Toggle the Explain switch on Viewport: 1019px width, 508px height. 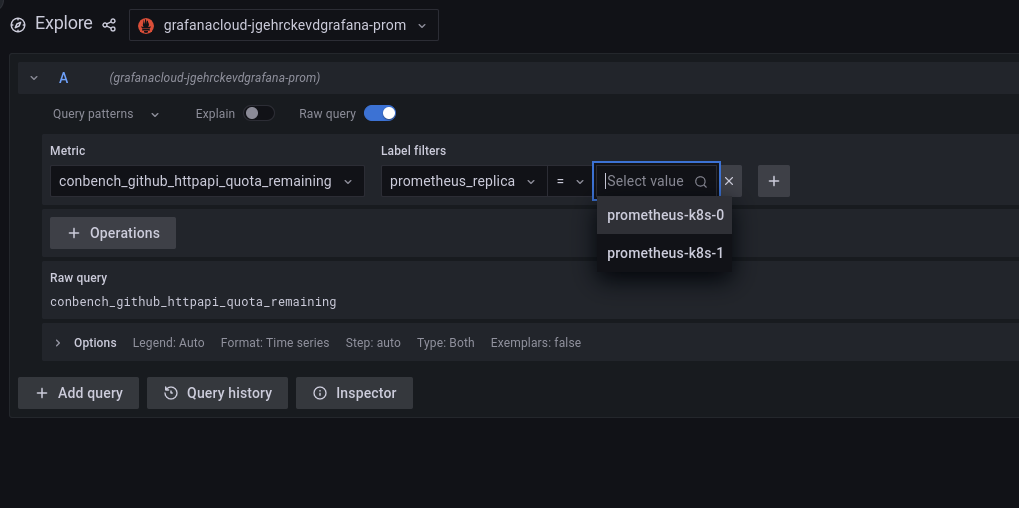(259, 114)
